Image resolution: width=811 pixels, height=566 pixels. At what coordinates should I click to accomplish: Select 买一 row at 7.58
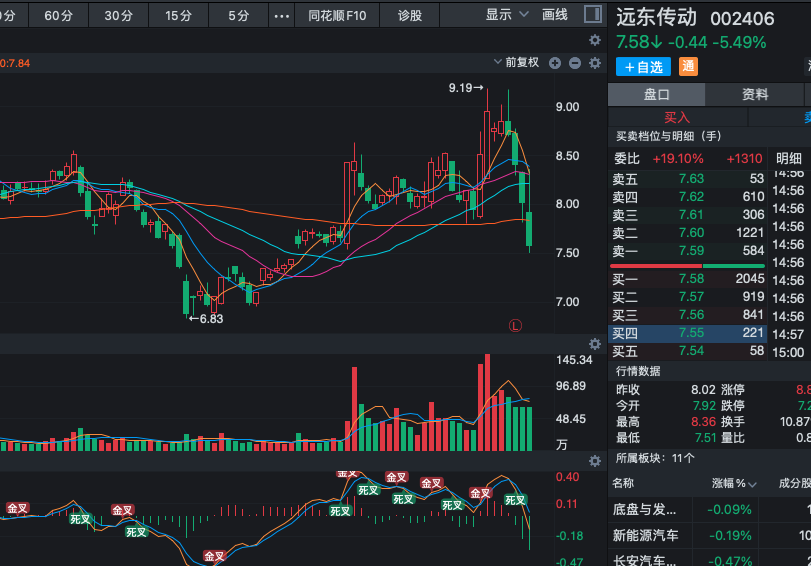click(x=688, y=279)
